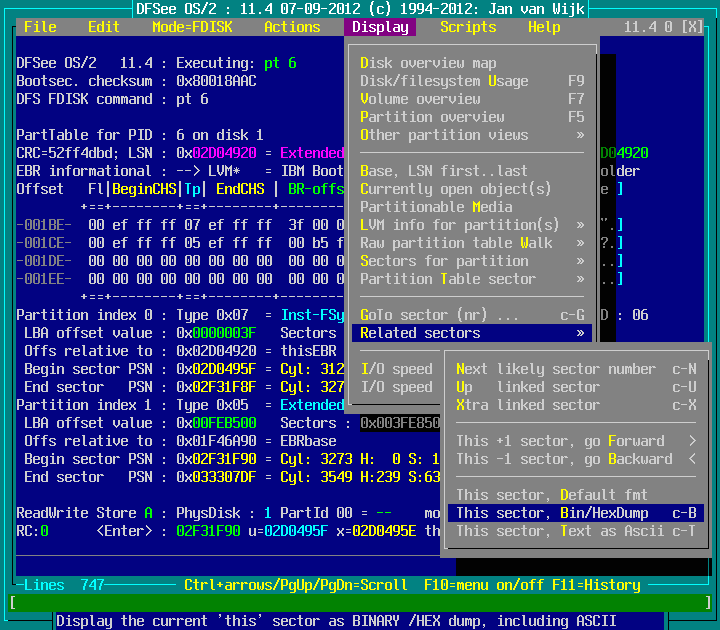Screen dimensions: 720x630
Task: Click first I/O speed entry
Action: point(397,369)
